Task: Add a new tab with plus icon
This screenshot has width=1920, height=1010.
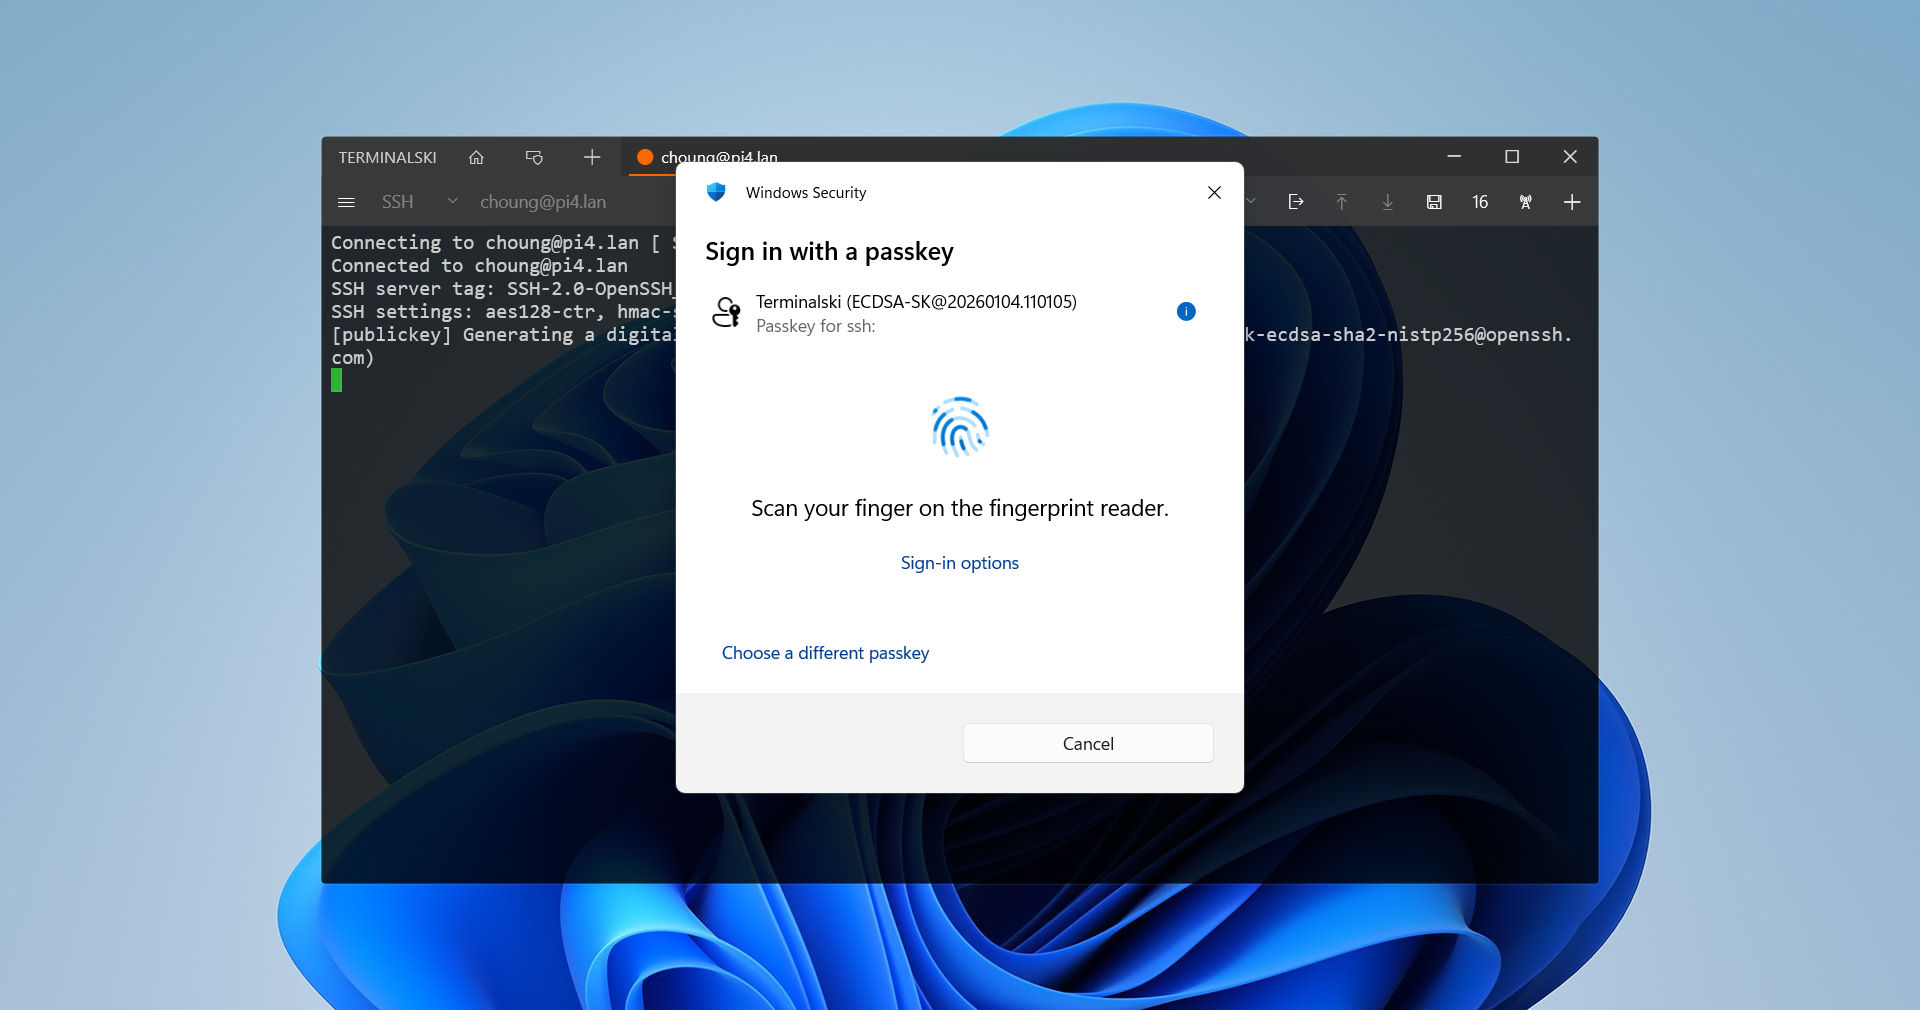Action: (x=592, y=157)
